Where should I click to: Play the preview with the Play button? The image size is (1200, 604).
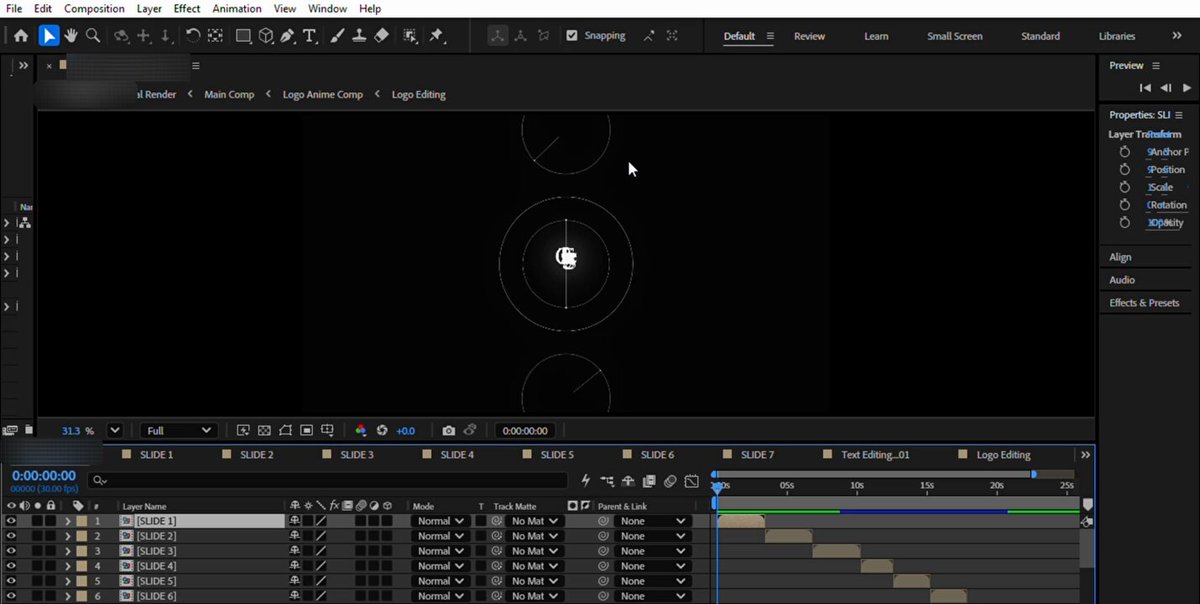tap(1187, 88)
